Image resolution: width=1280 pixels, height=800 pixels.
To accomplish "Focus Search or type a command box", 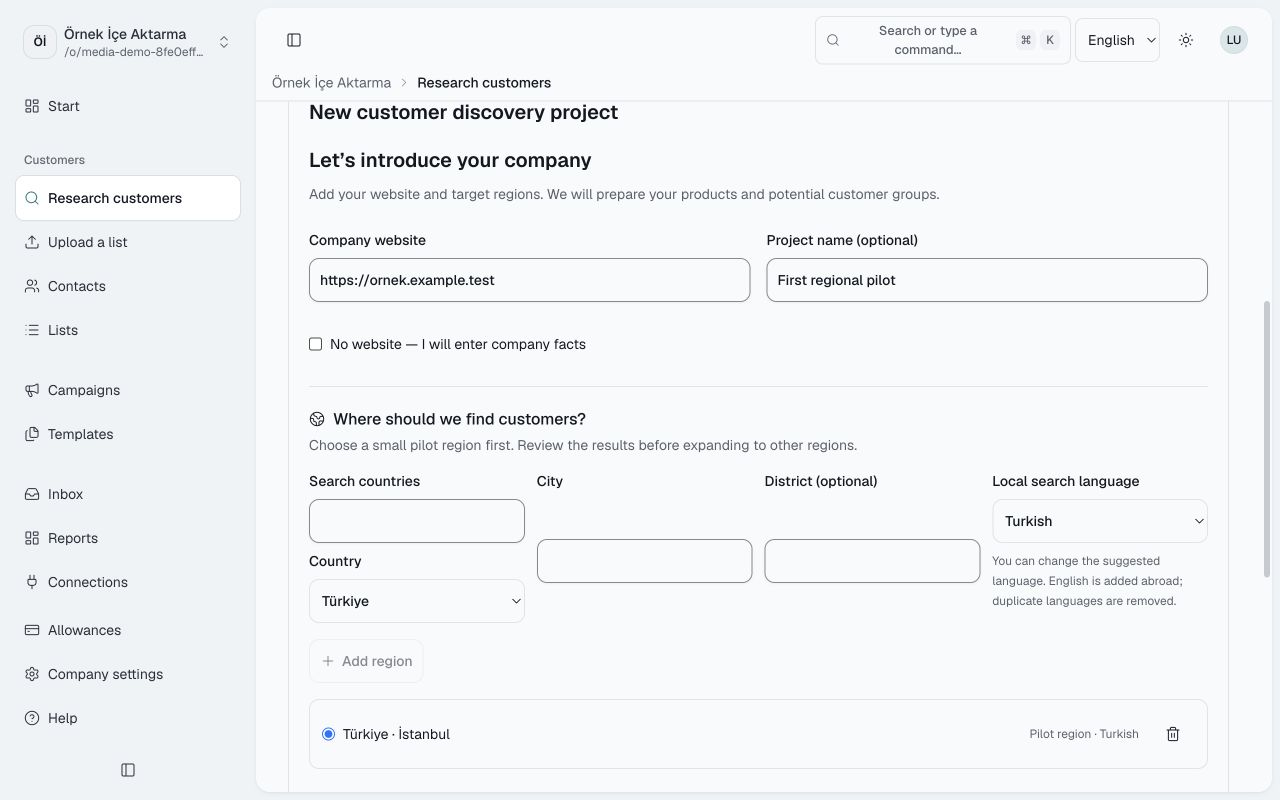I will coord(942,40).
